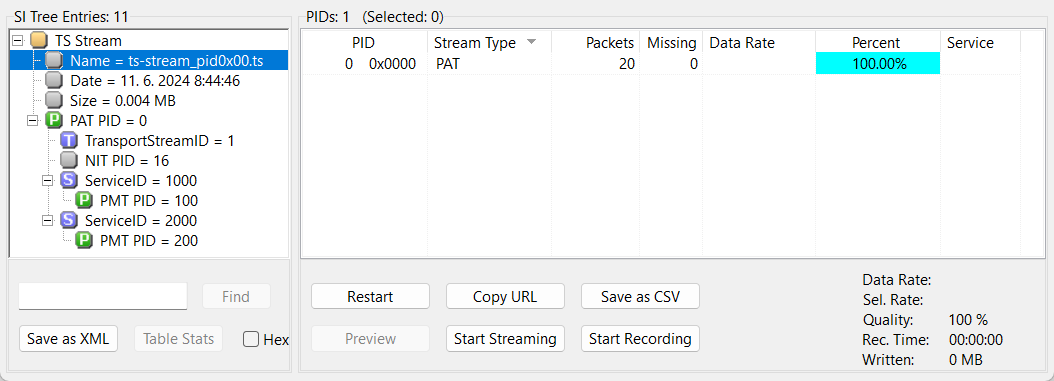Click the Save as CSV button

click(x=640, y=296)
